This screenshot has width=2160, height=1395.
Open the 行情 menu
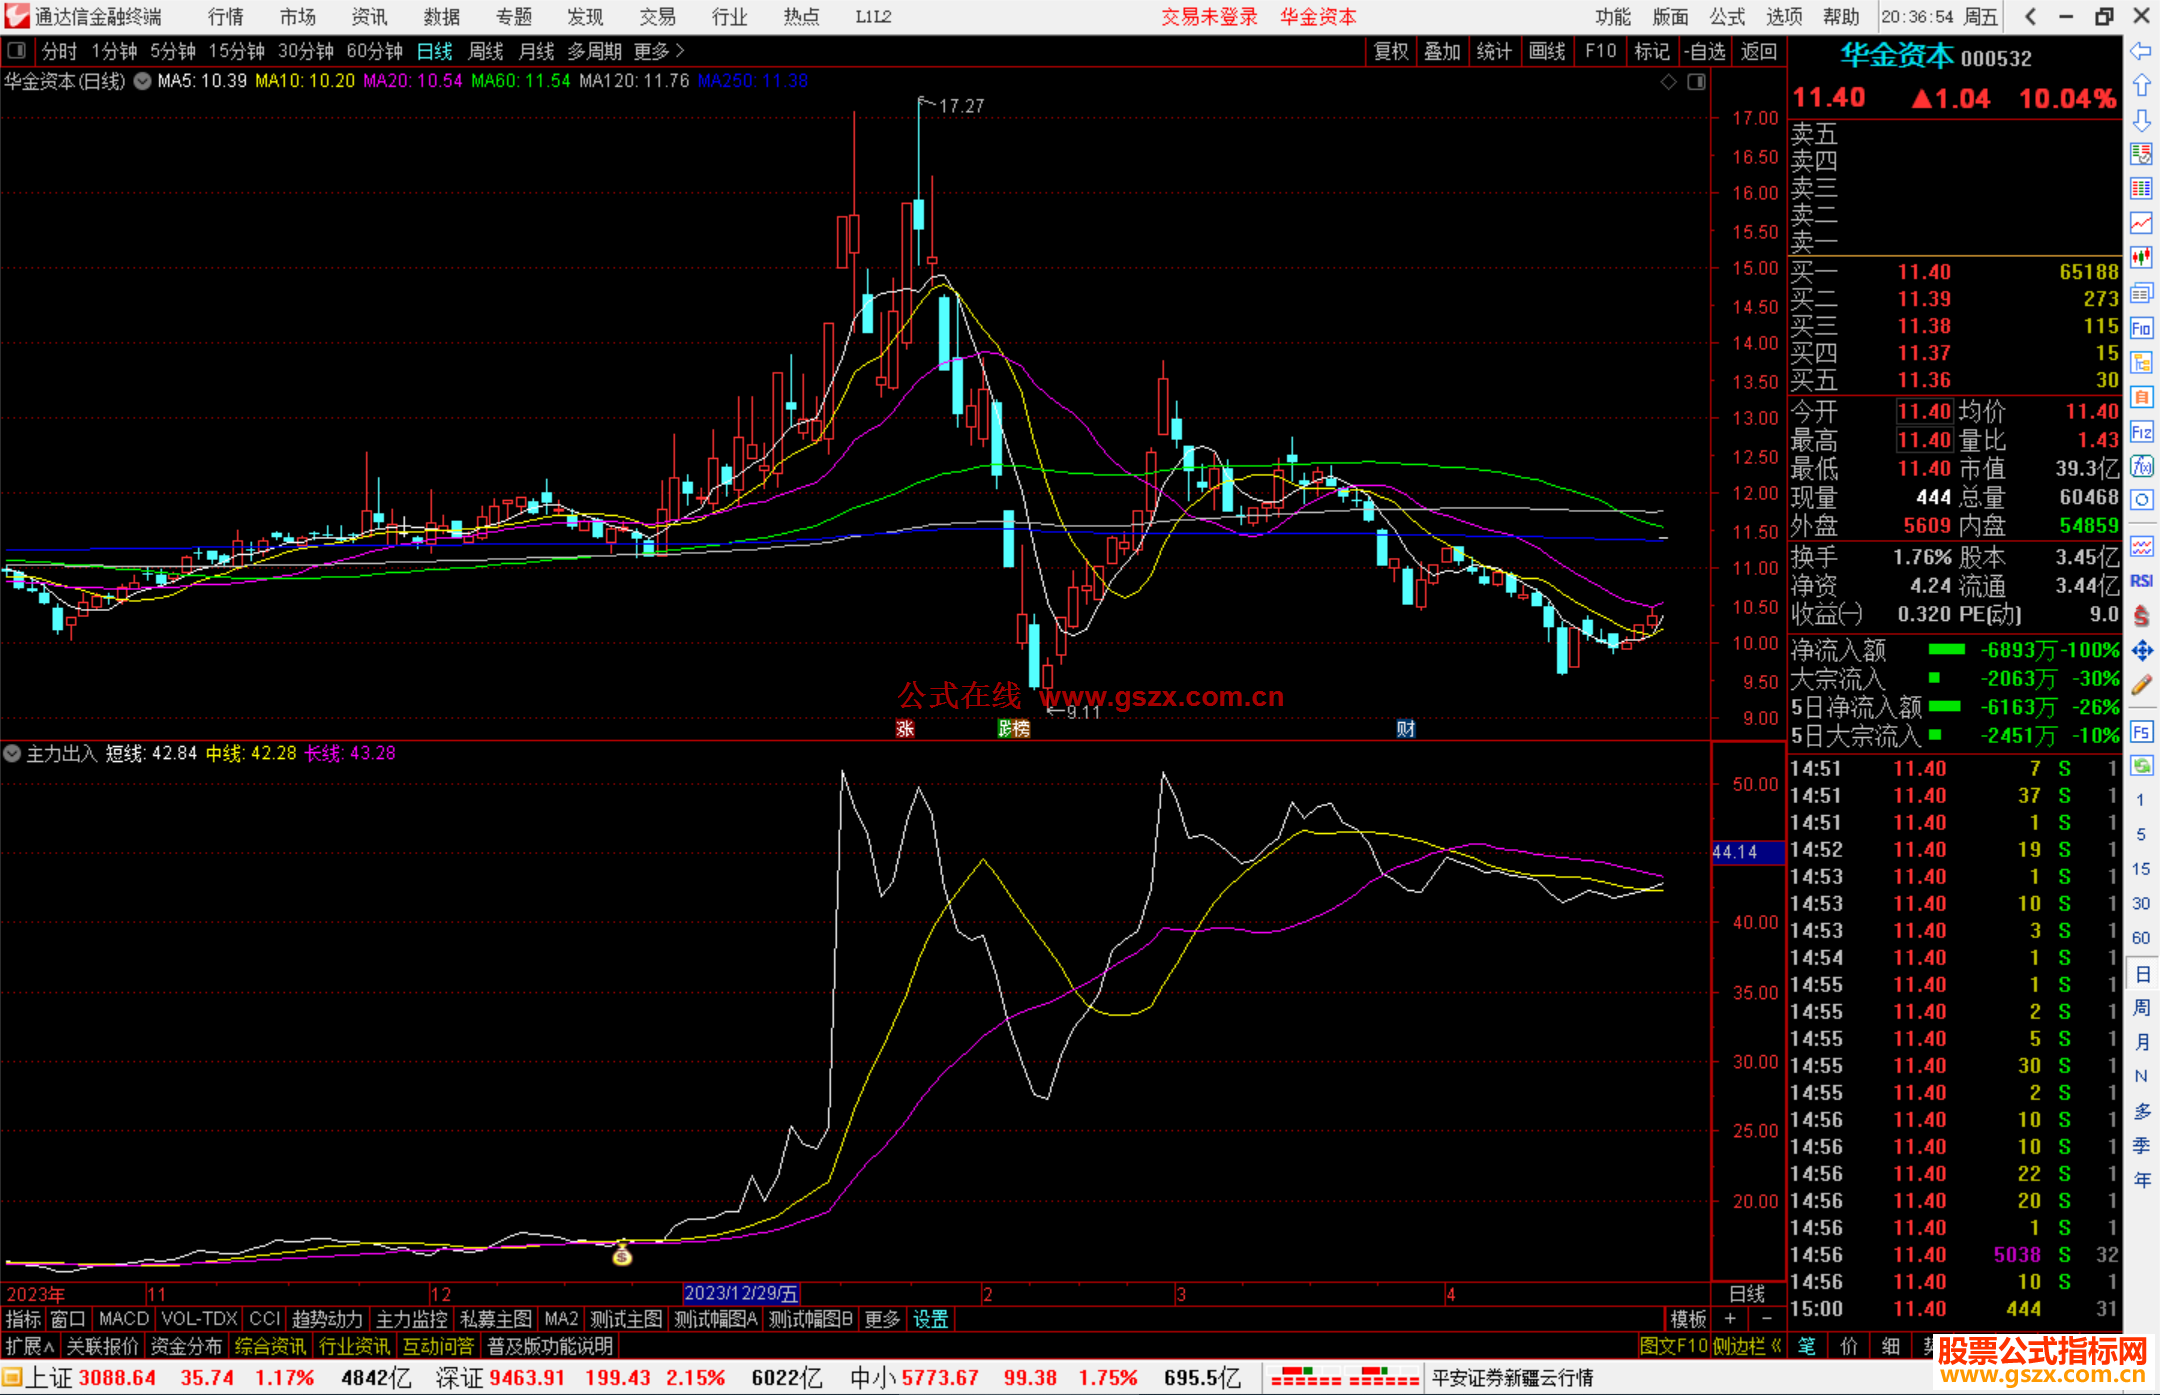tap(226, 17)
